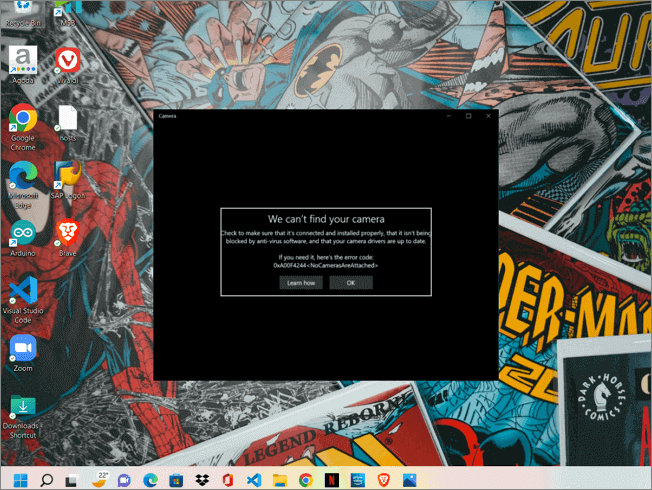652x490 pixels.
Task: Open the Brave desktop icon
Action: point(67,238)
